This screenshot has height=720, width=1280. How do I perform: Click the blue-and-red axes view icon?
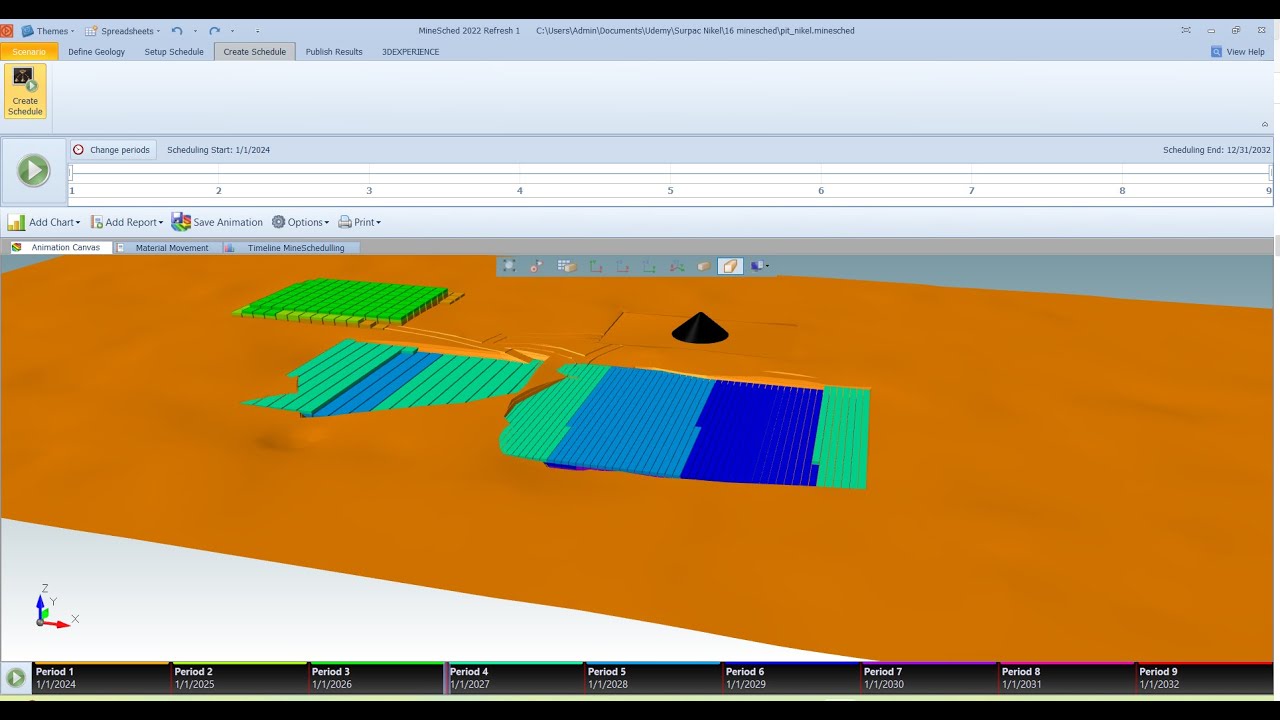coord(622,266)
